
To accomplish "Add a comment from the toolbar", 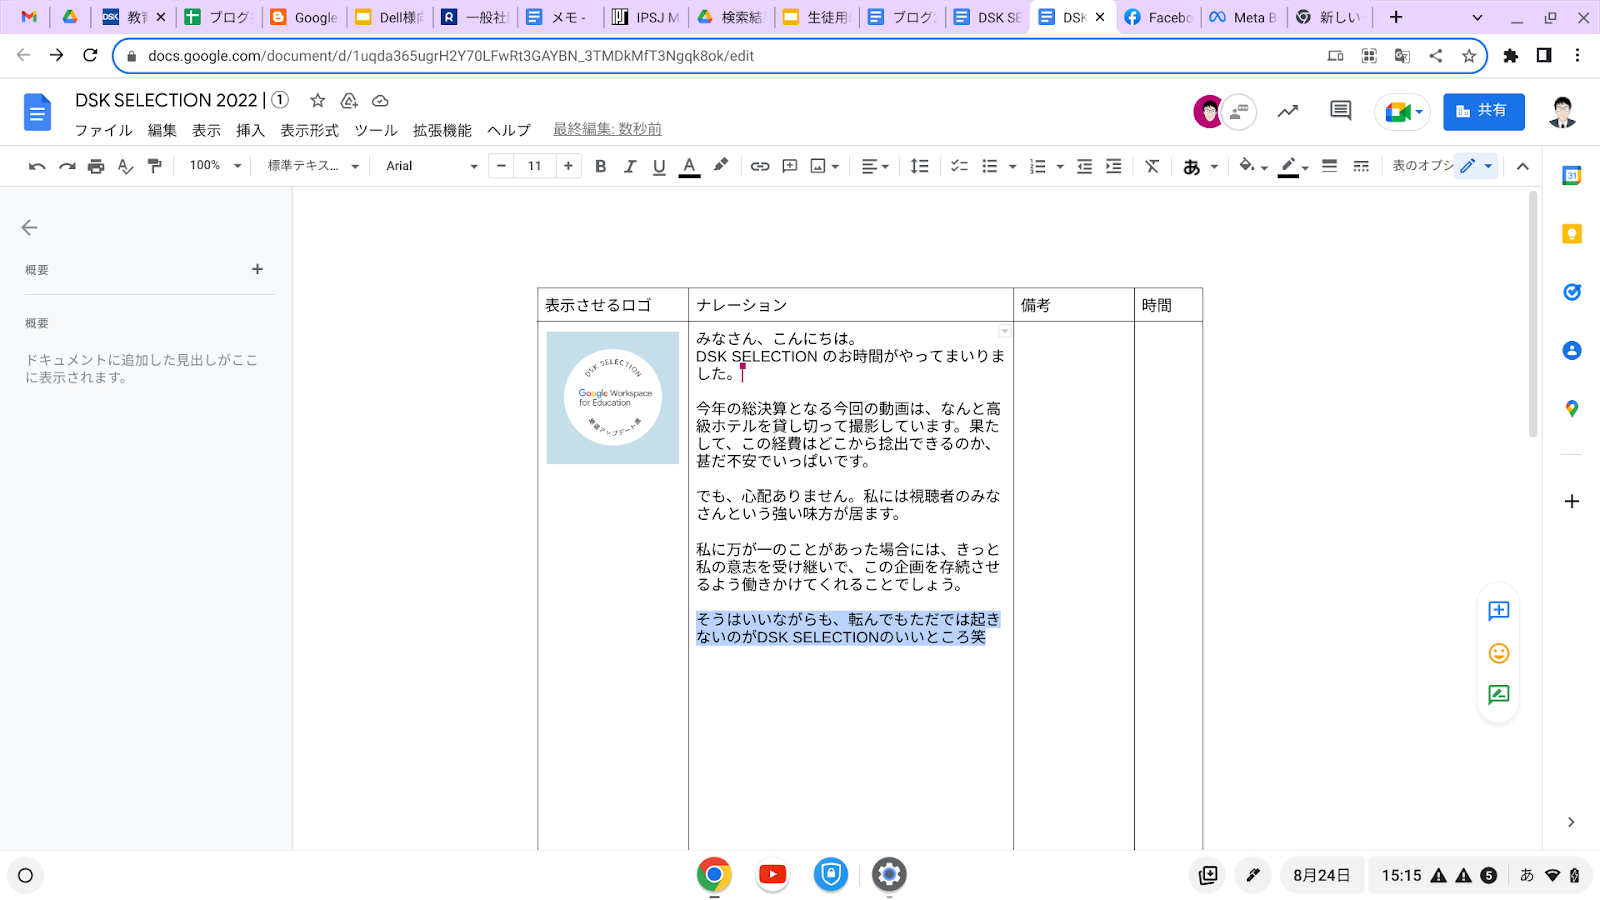I will tap(790, 166).
